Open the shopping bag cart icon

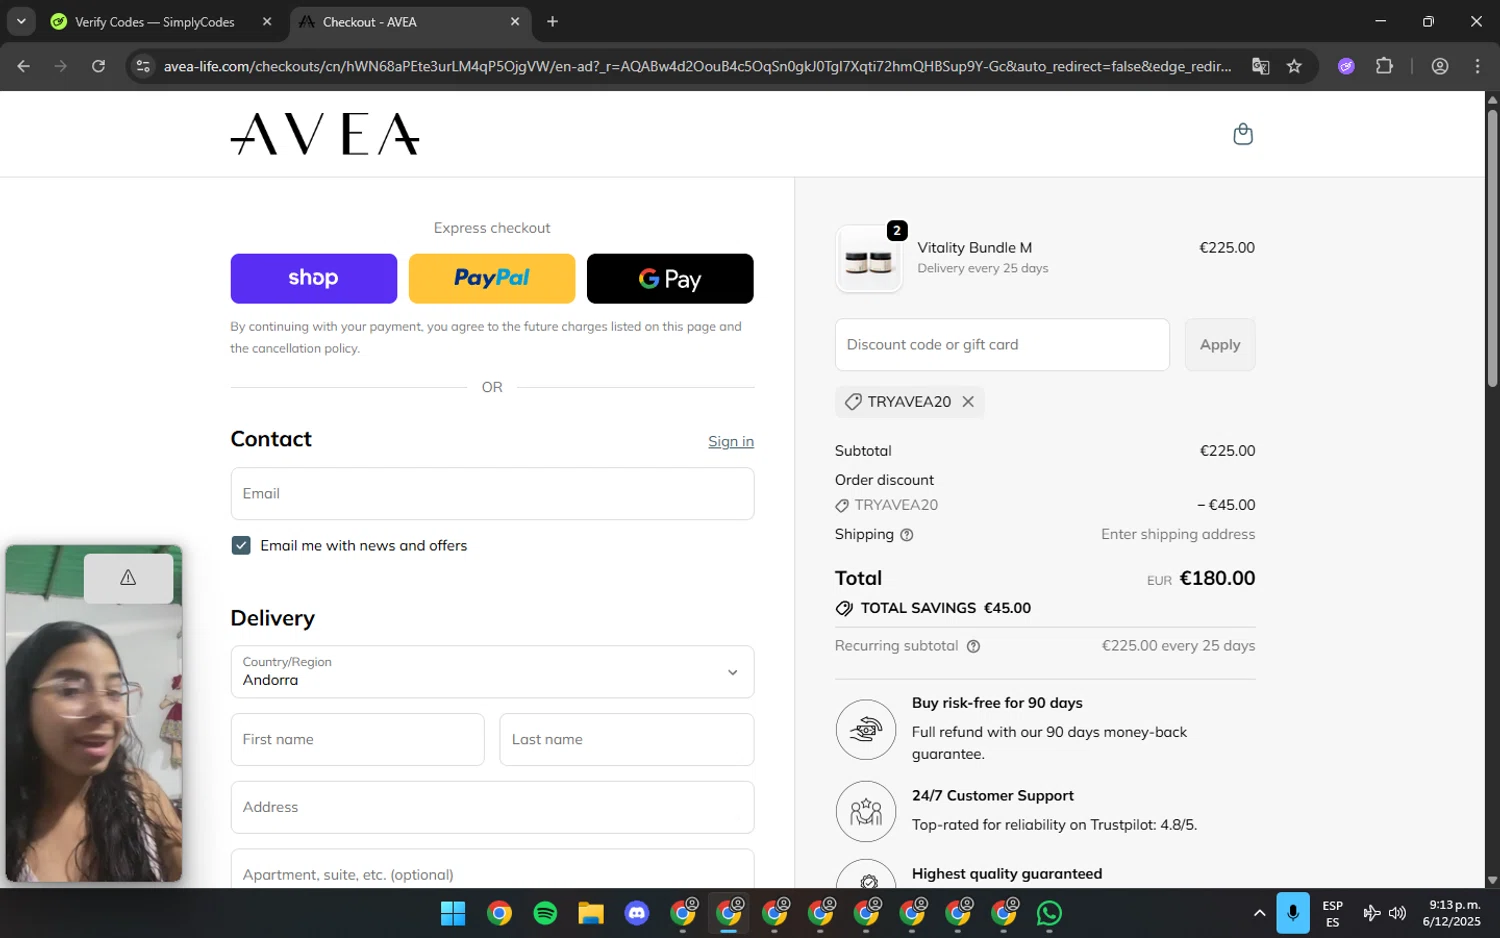[1243, 134]
